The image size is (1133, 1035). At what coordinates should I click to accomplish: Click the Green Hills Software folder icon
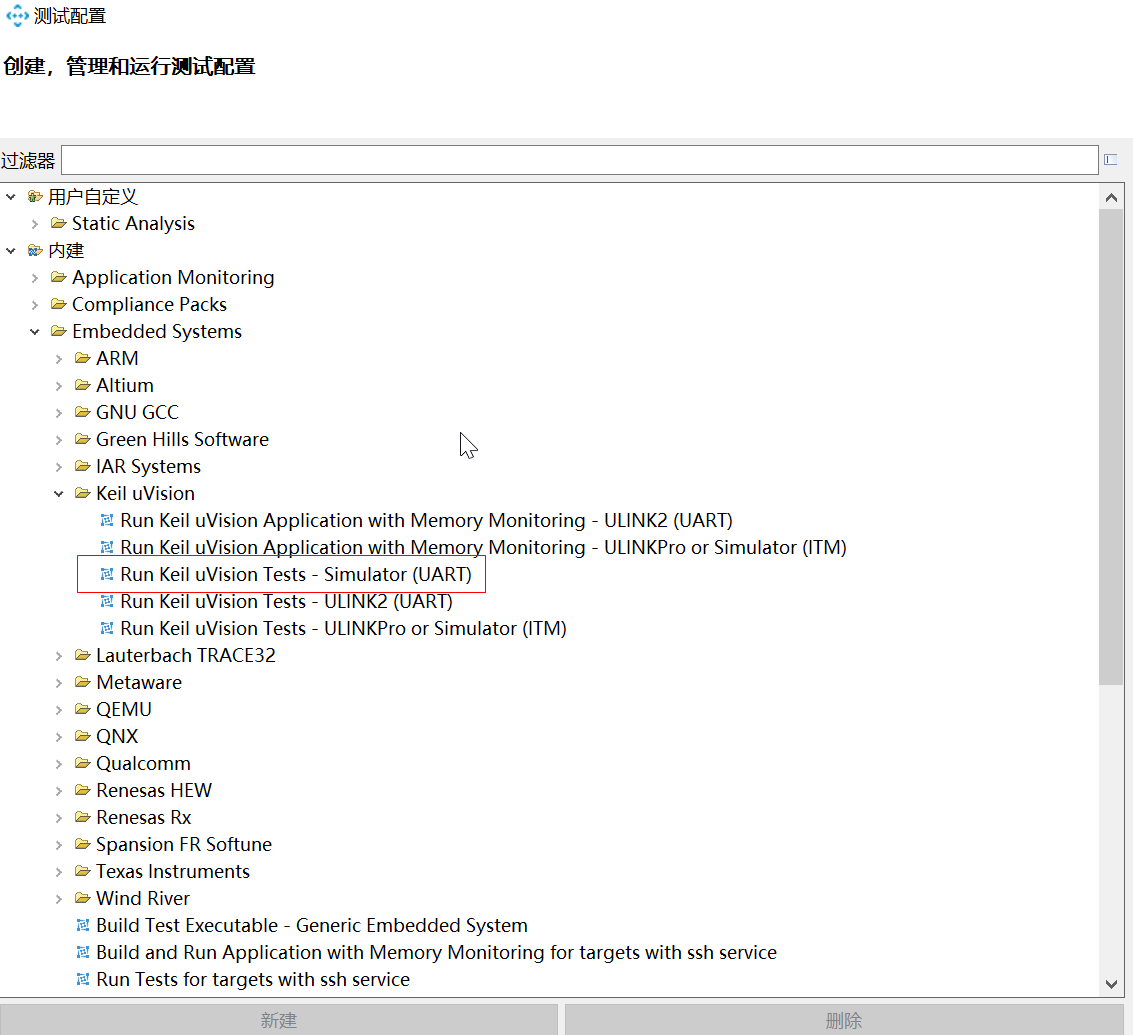83,439
